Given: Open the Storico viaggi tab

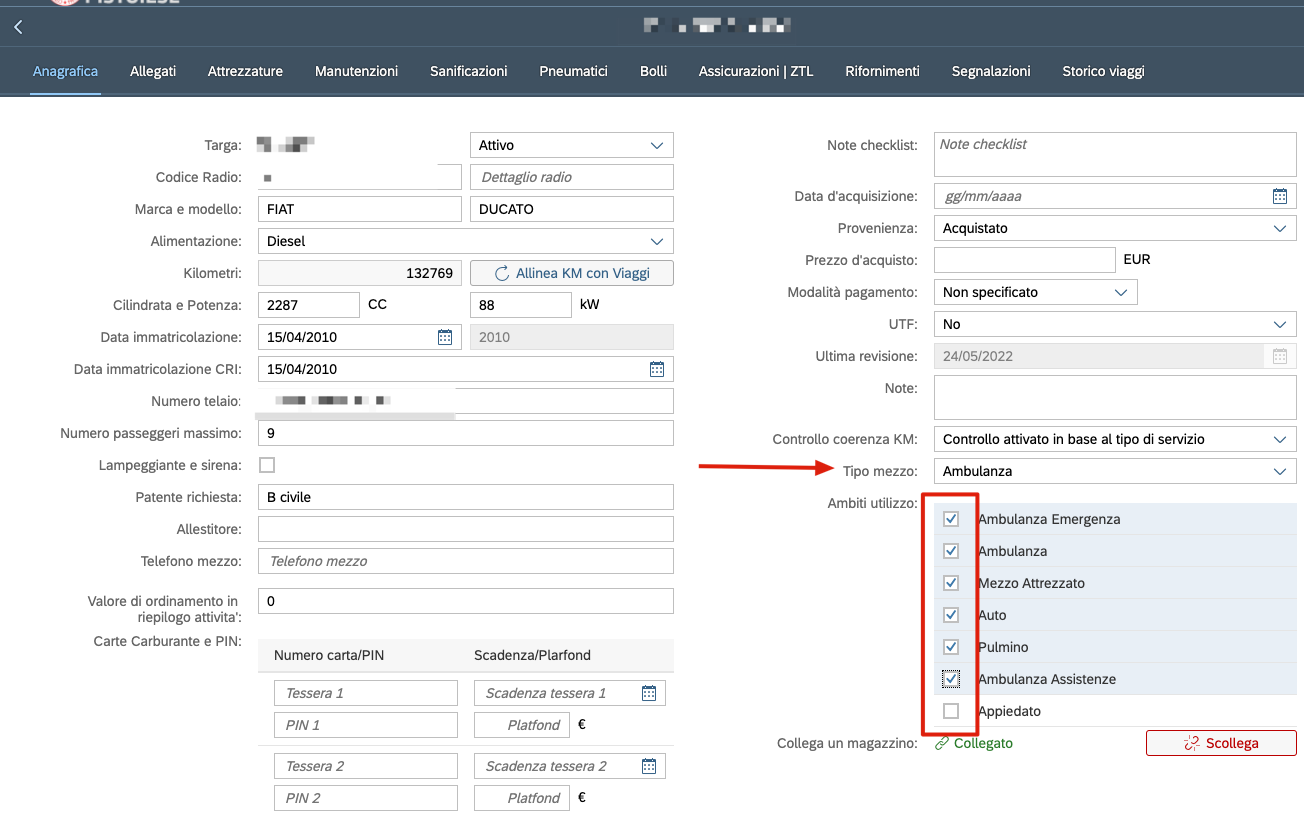Looking at the screenshot, I should tap(1103, 71).
